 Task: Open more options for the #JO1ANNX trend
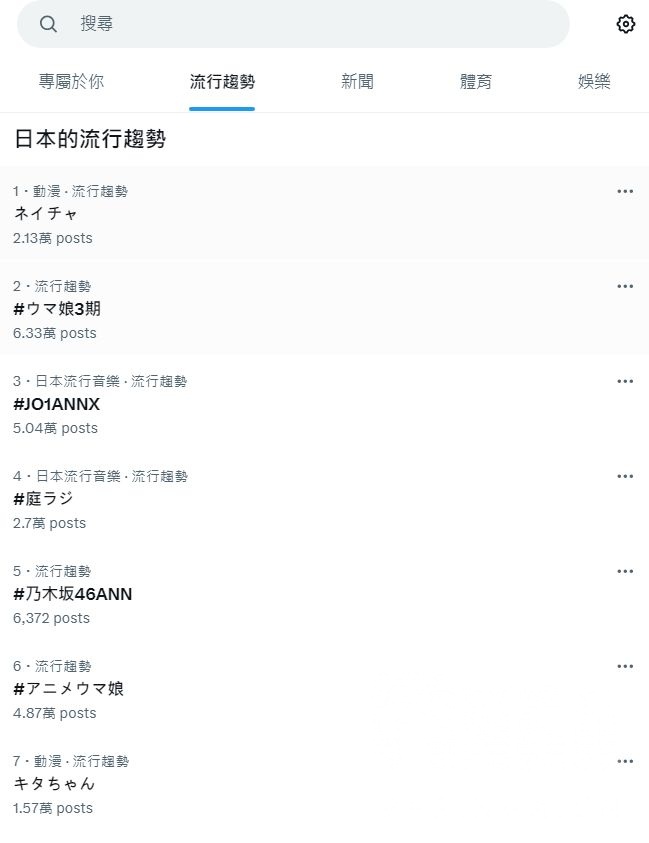(x=625, y=381)
